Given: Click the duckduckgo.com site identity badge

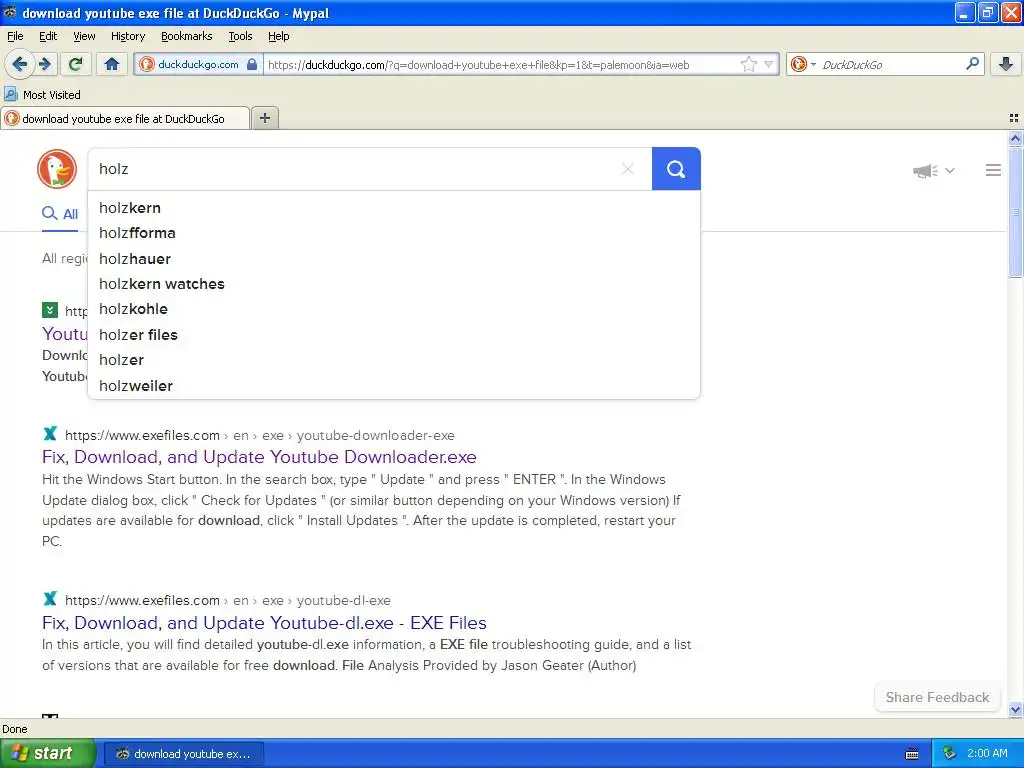Looking at the screenshot, I should click(199, 64).
